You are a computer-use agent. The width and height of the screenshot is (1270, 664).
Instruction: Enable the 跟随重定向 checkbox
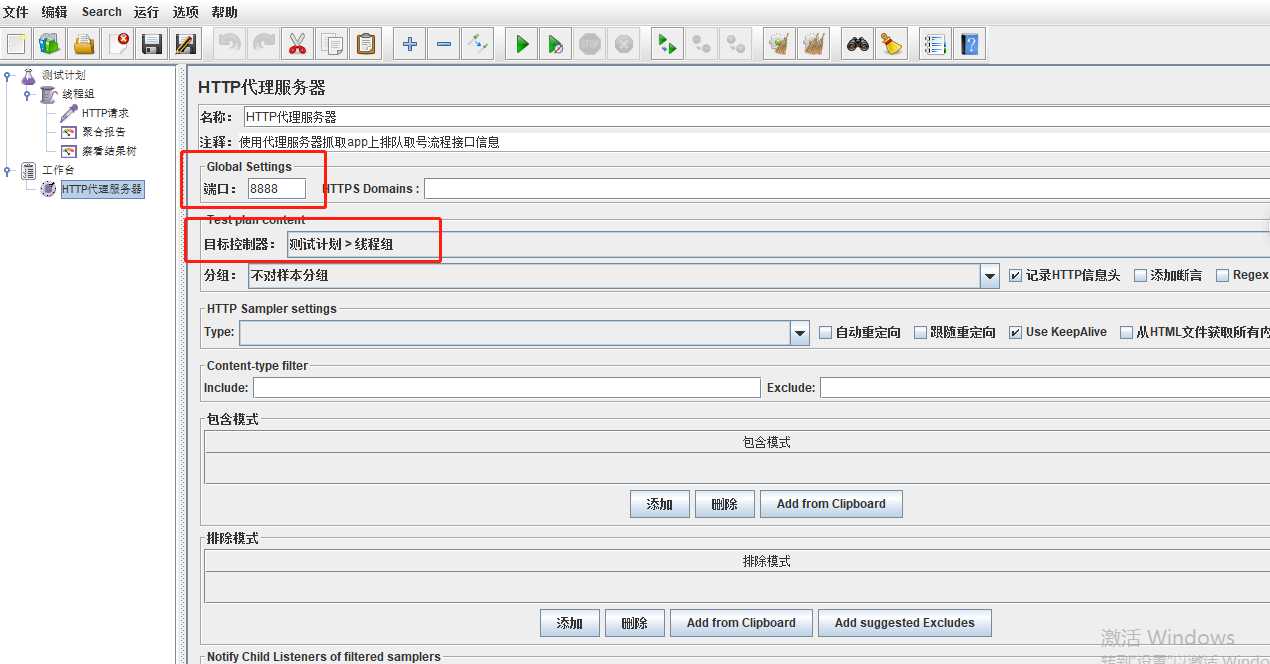pyautogui.click(x=920, y=333)
